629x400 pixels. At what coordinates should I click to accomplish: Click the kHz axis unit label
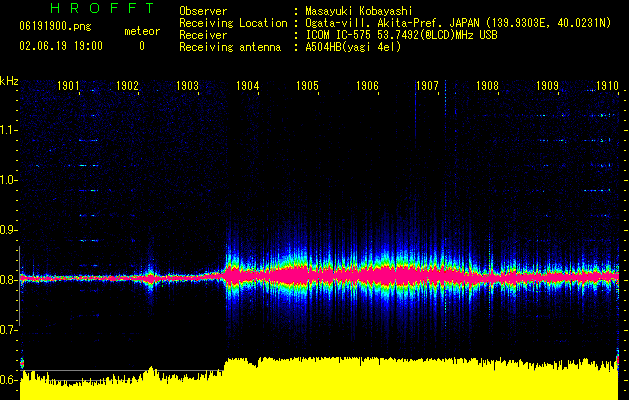click(9, 81)
